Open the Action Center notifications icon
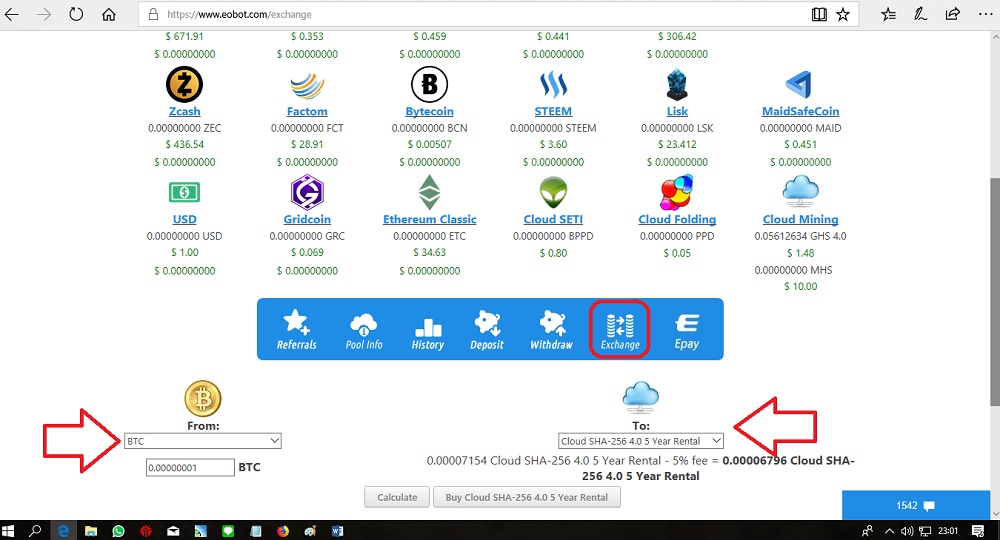Image resolution: width=1000 pixels, height=540 pixels. 978,530
